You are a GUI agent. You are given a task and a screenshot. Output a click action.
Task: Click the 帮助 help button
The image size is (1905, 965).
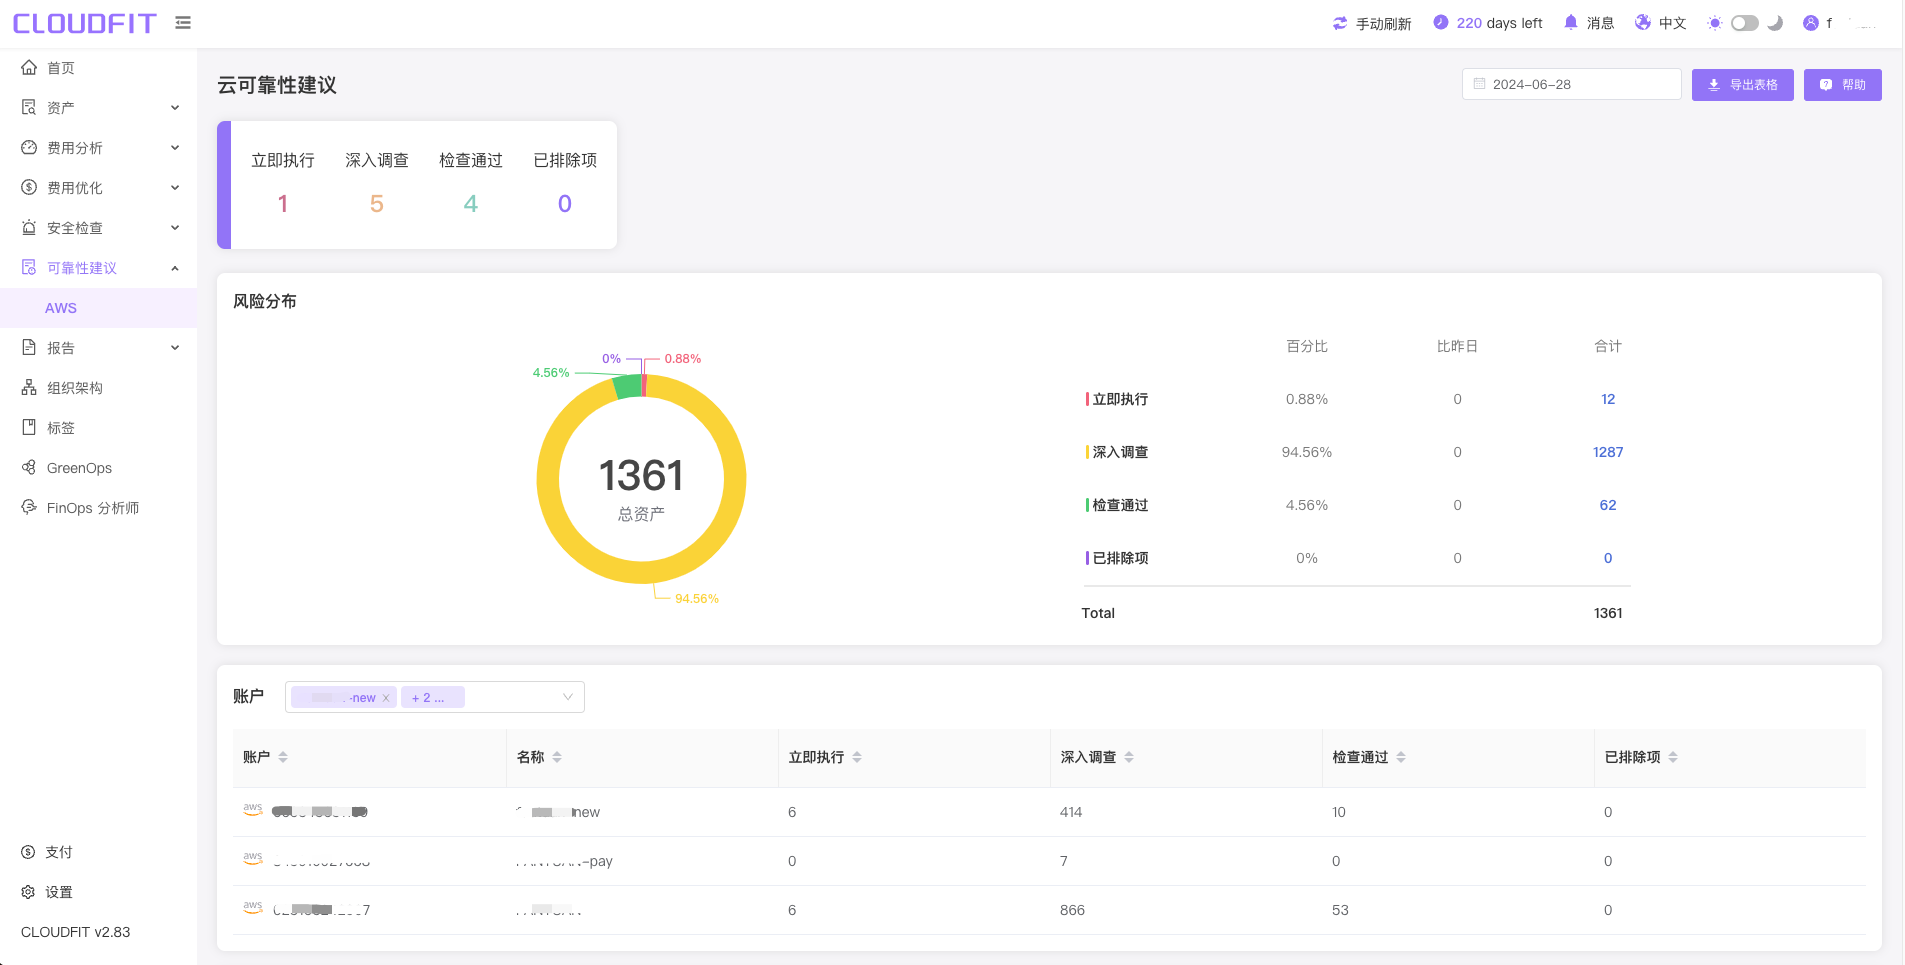(1842, 85)
